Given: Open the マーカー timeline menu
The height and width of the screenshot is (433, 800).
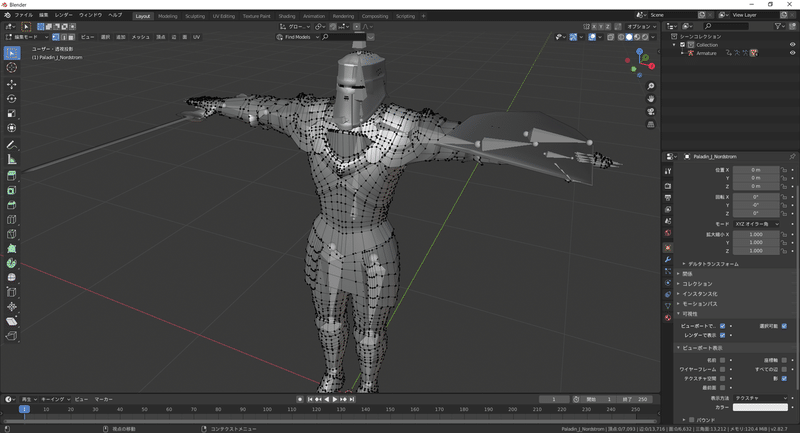Looking at the screenshot, I should click(104, 399).
